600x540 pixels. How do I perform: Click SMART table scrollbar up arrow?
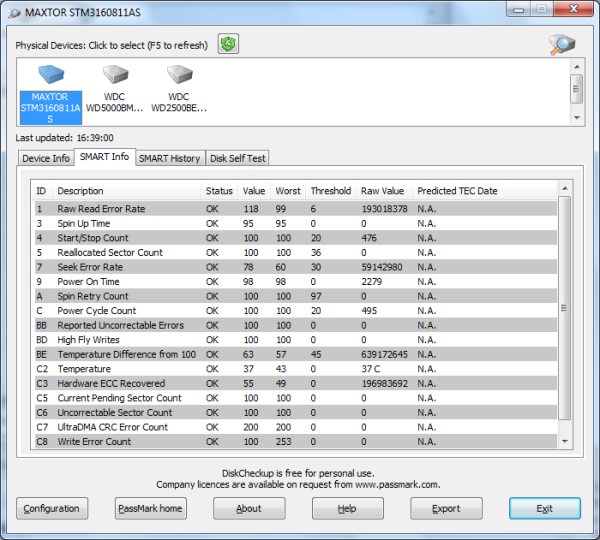point(564,188)
